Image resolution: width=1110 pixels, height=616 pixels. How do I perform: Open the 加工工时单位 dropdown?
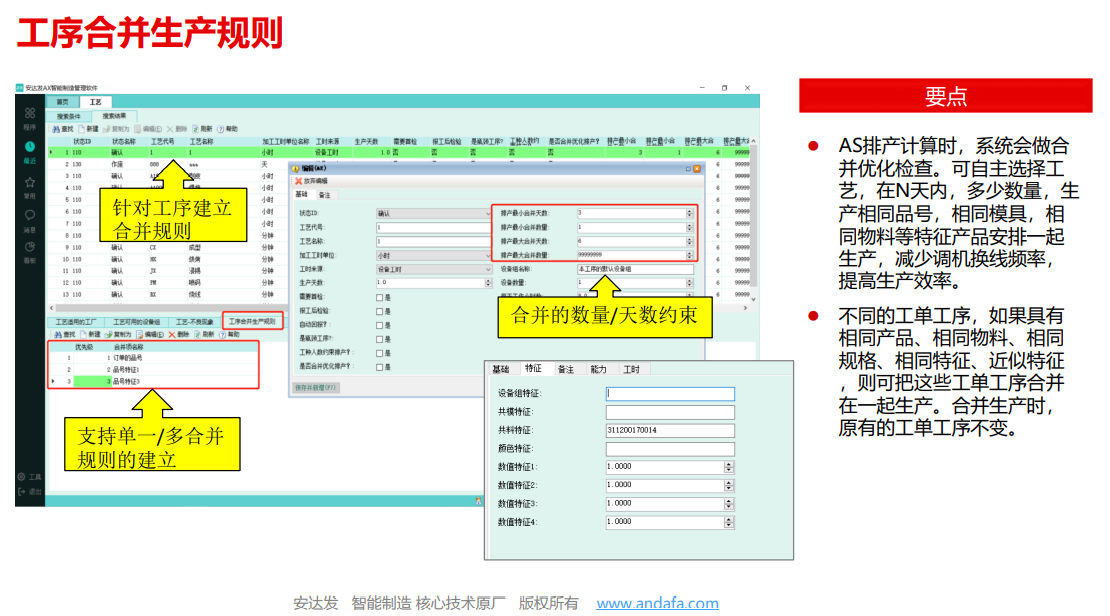pyautogui.click(x=433, y=255)
